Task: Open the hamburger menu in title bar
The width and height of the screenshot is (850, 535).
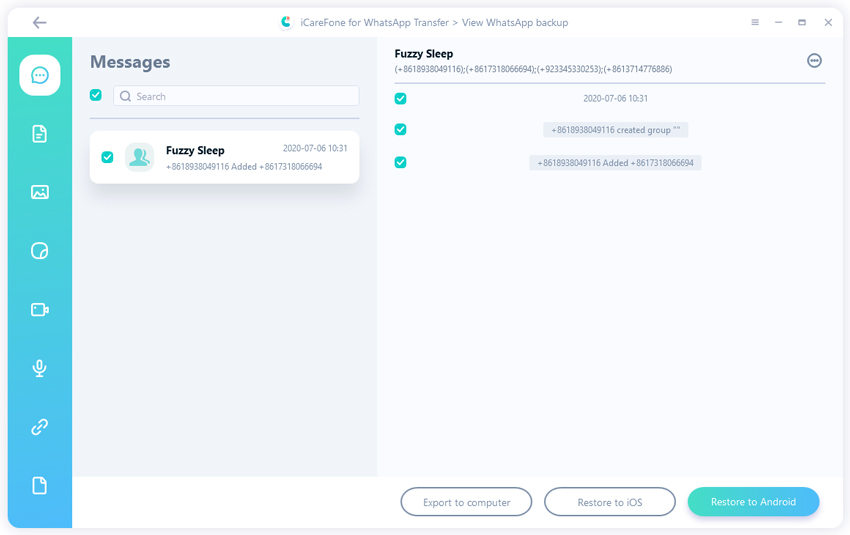Action: (755, 22)
